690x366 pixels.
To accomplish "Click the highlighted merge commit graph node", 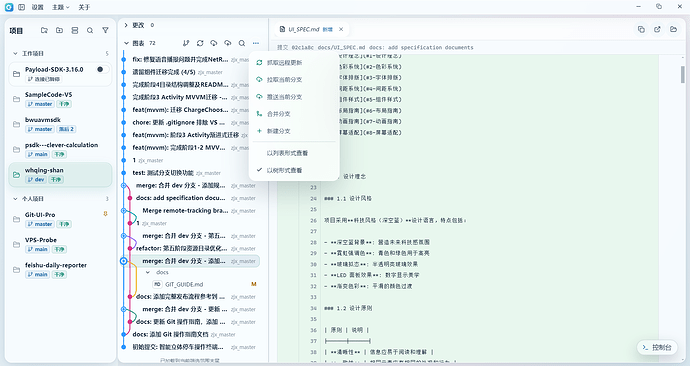I will pos(124,261).
